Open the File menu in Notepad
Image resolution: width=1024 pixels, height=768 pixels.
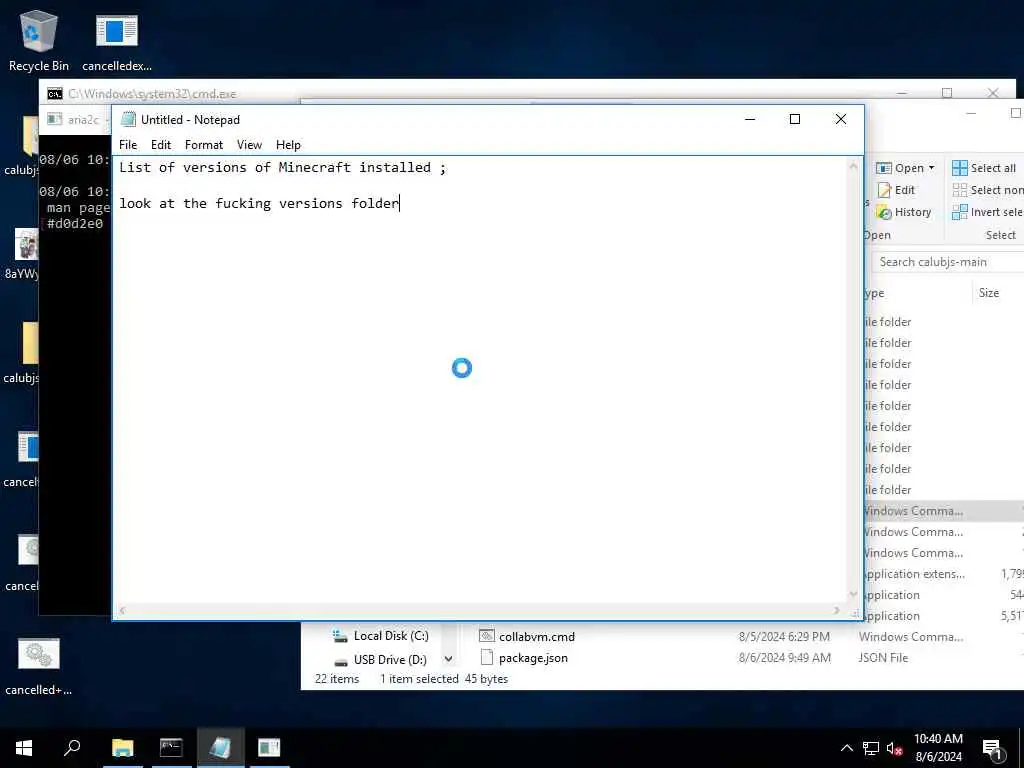(128, 145)
